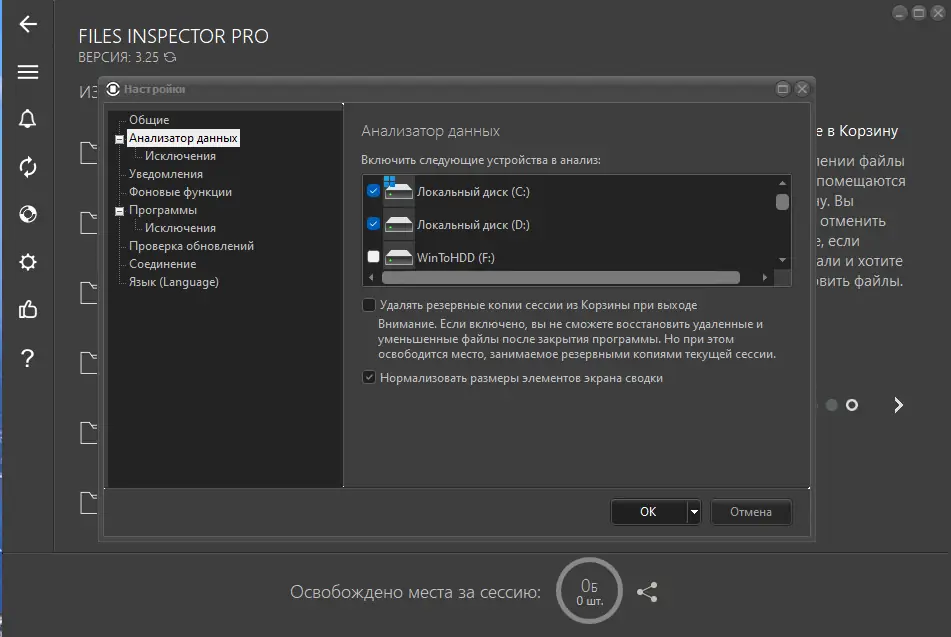Click device list scroll up arrow
951x637 pixels.
pos(782,183)
